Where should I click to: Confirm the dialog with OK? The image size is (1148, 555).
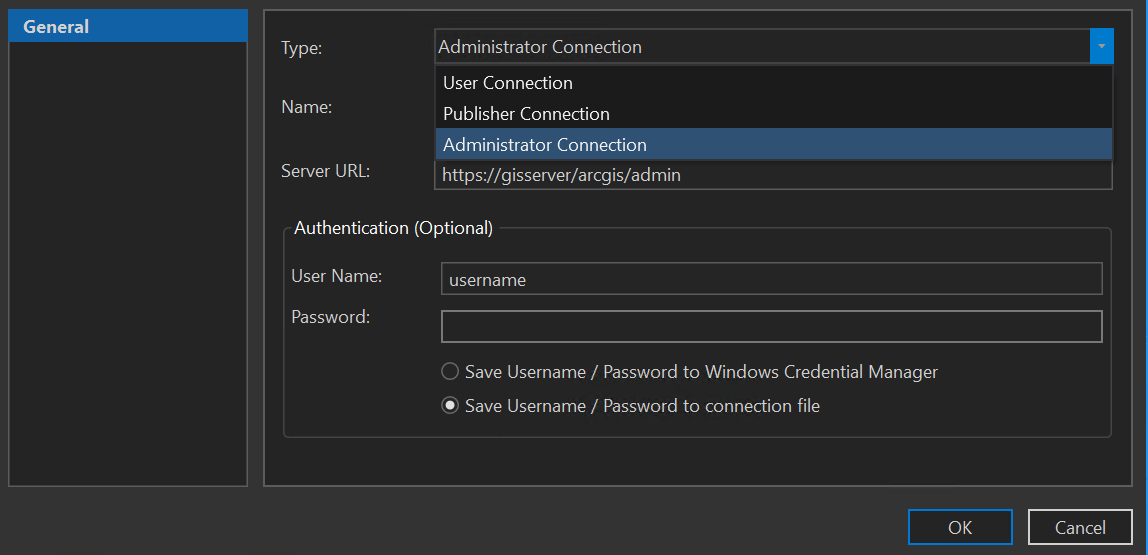tap(959, 527)
